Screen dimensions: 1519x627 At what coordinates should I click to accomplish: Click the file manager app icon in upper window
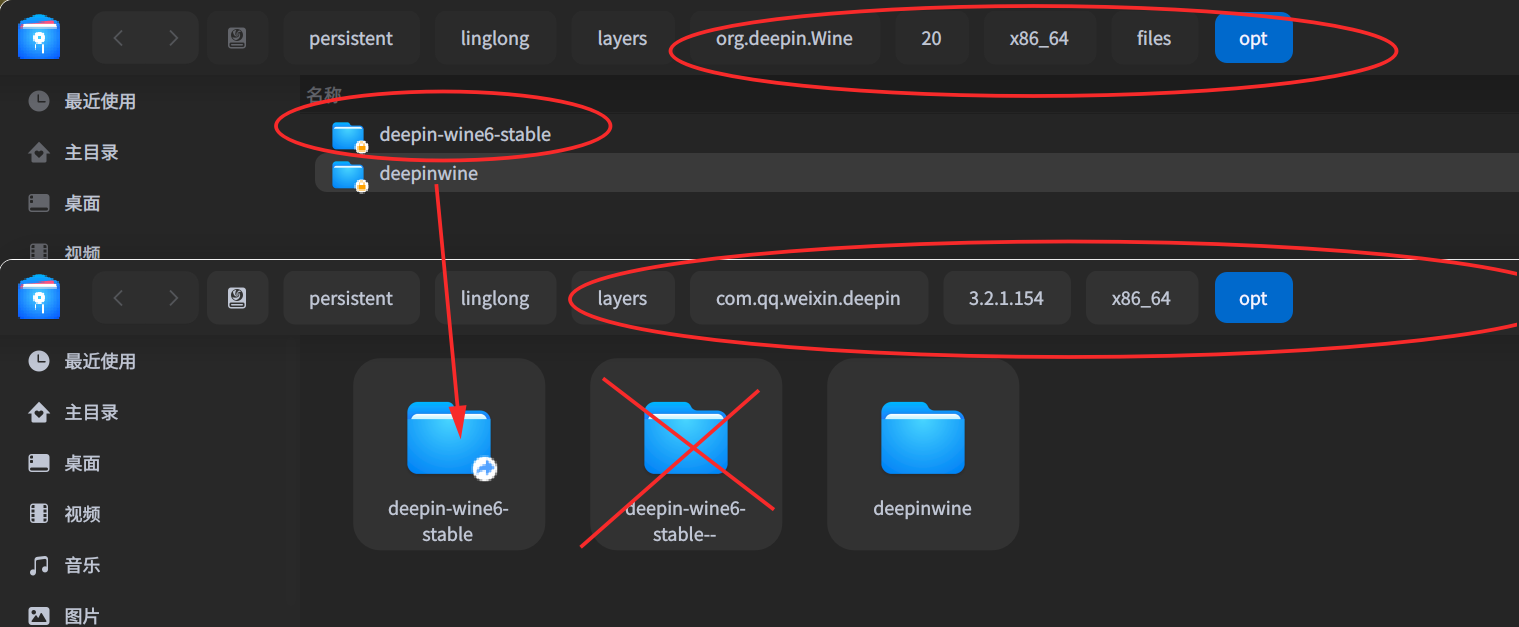point(39,38)
